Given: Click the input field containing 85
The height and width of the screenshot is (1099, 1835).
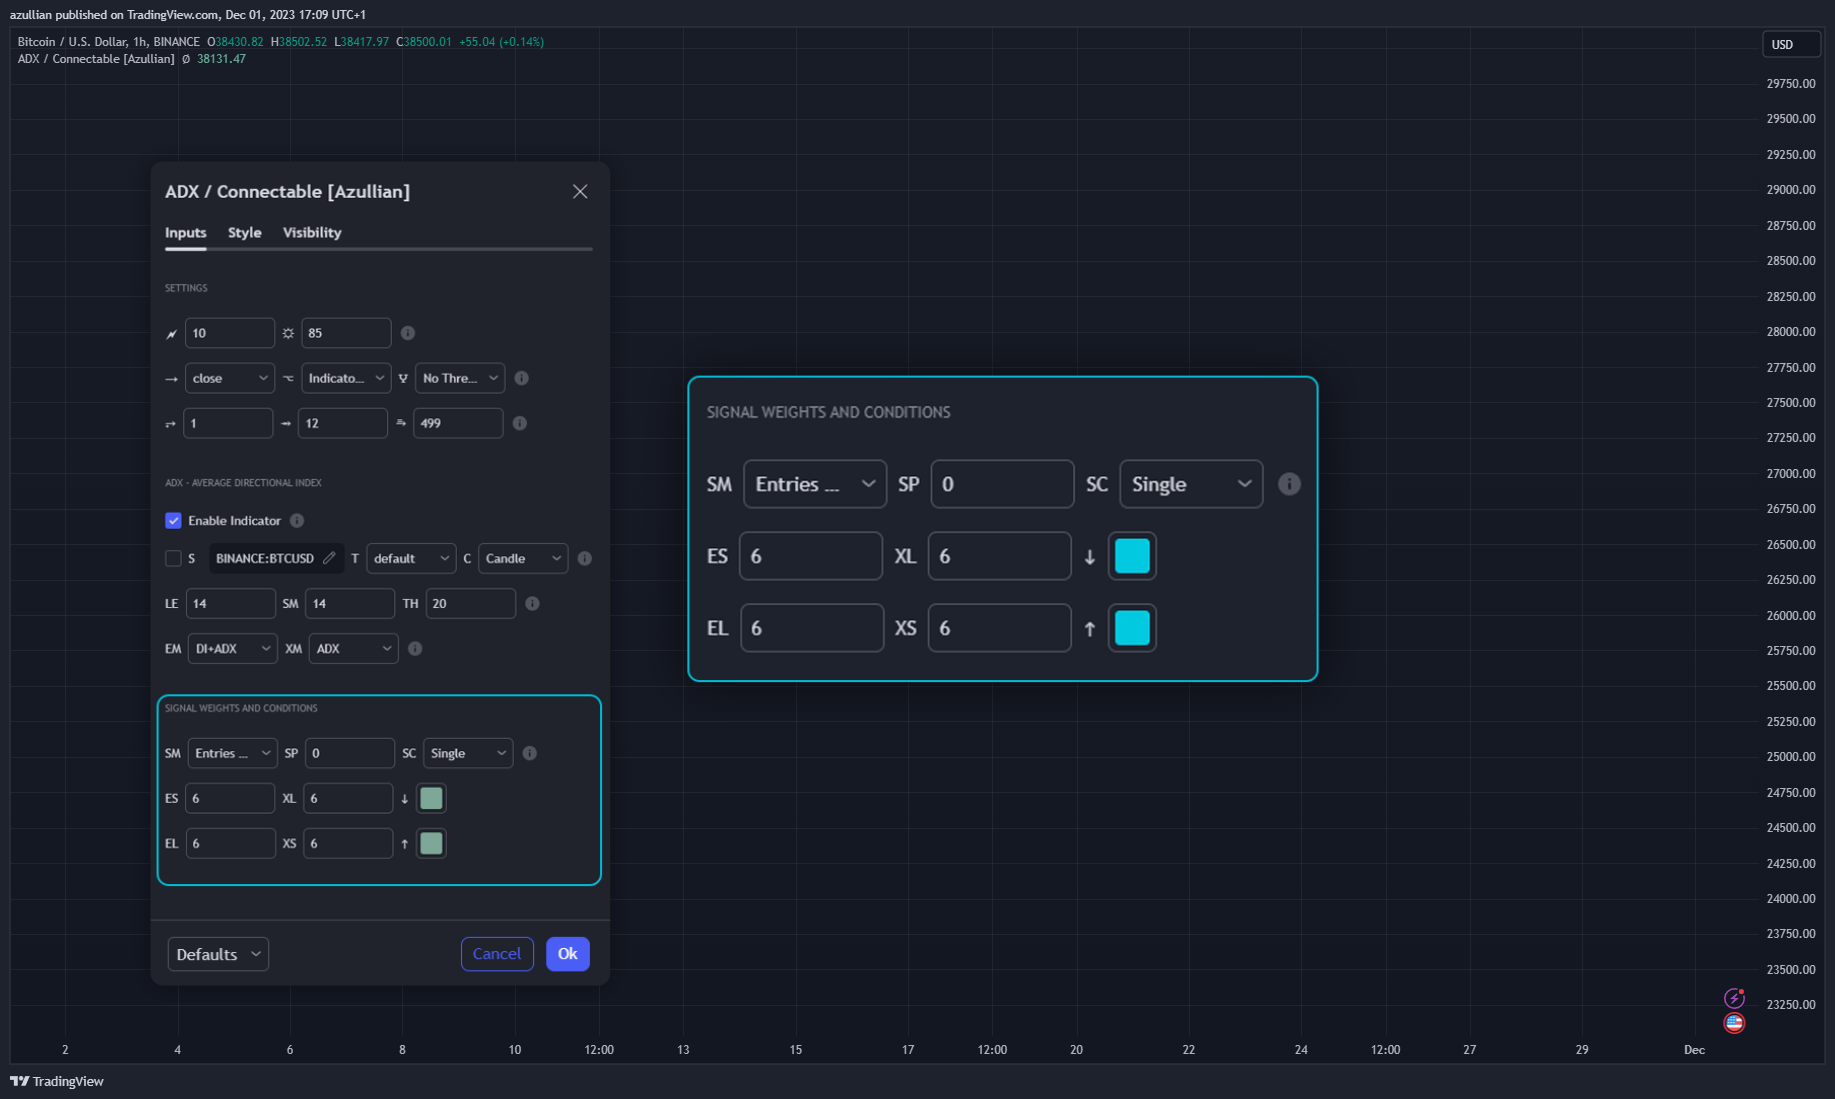Looking at the screenshot, I should tap(346, 333).
